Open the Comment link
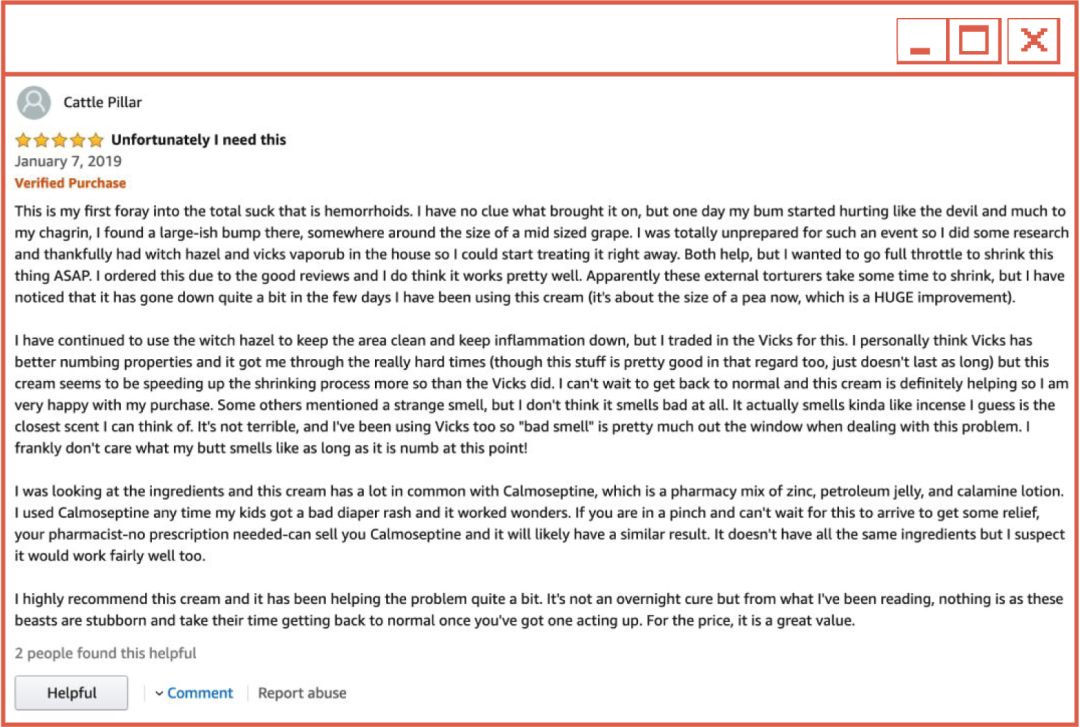The height and width of the screenshot is (727, 1080). (200, 693)
